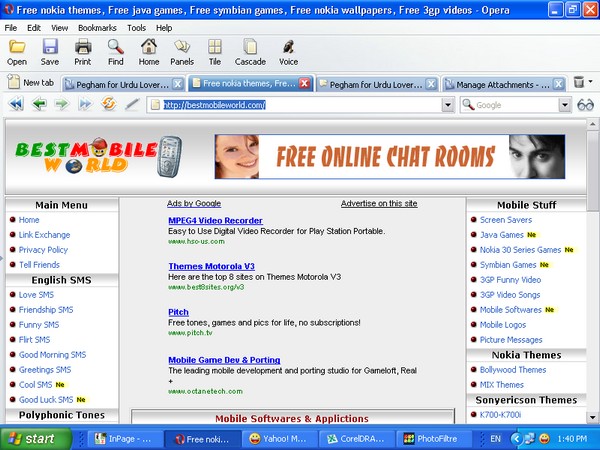Open Mobile Game Dev & Porting link
Screen dimensions: 600x450
point(224,360)
